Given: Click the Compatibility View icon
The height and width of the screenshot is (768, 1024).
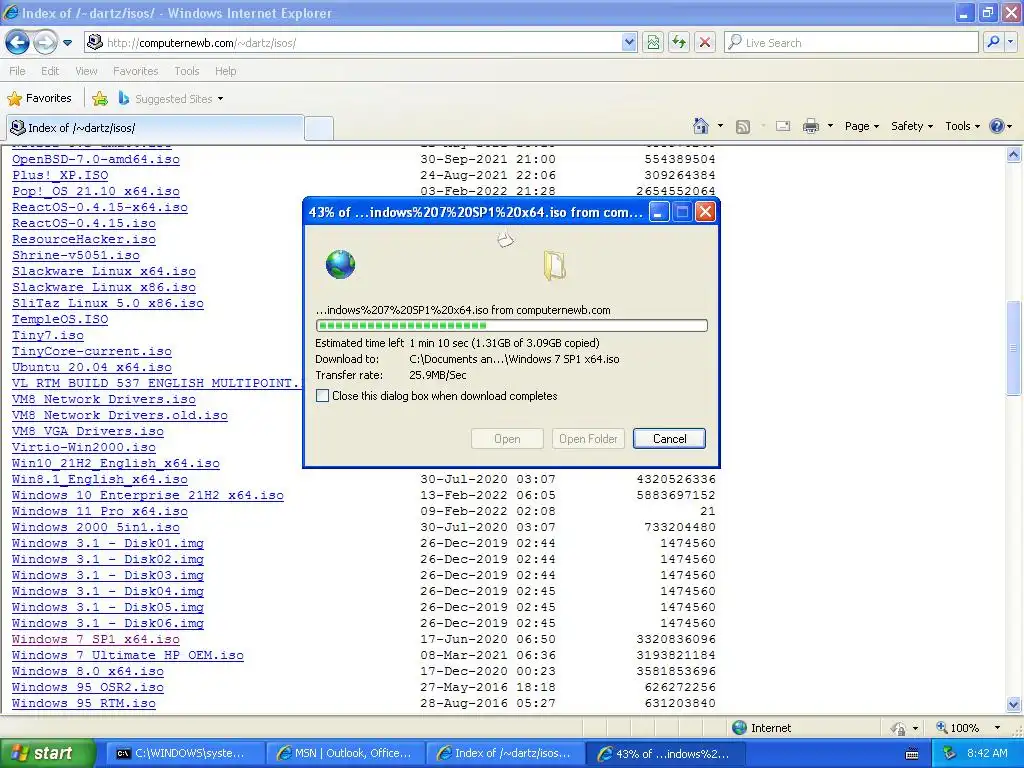Looking at the screenshot, I should click(653, 42).
